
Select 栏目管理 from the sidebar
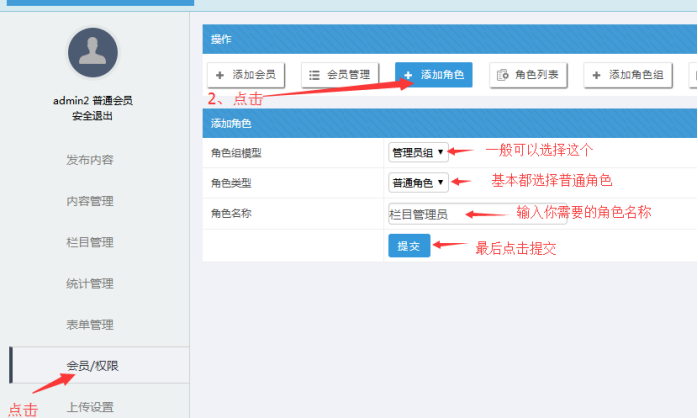point(89,242)
